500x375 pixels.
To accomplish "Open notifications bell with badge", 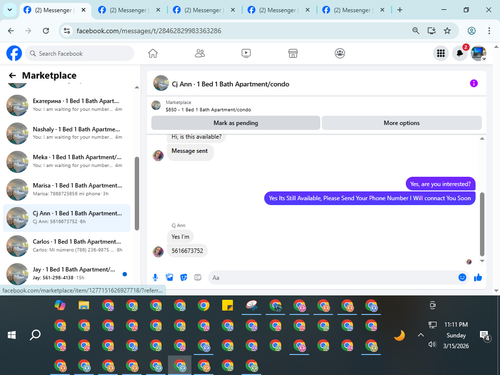I will point(460,53).
